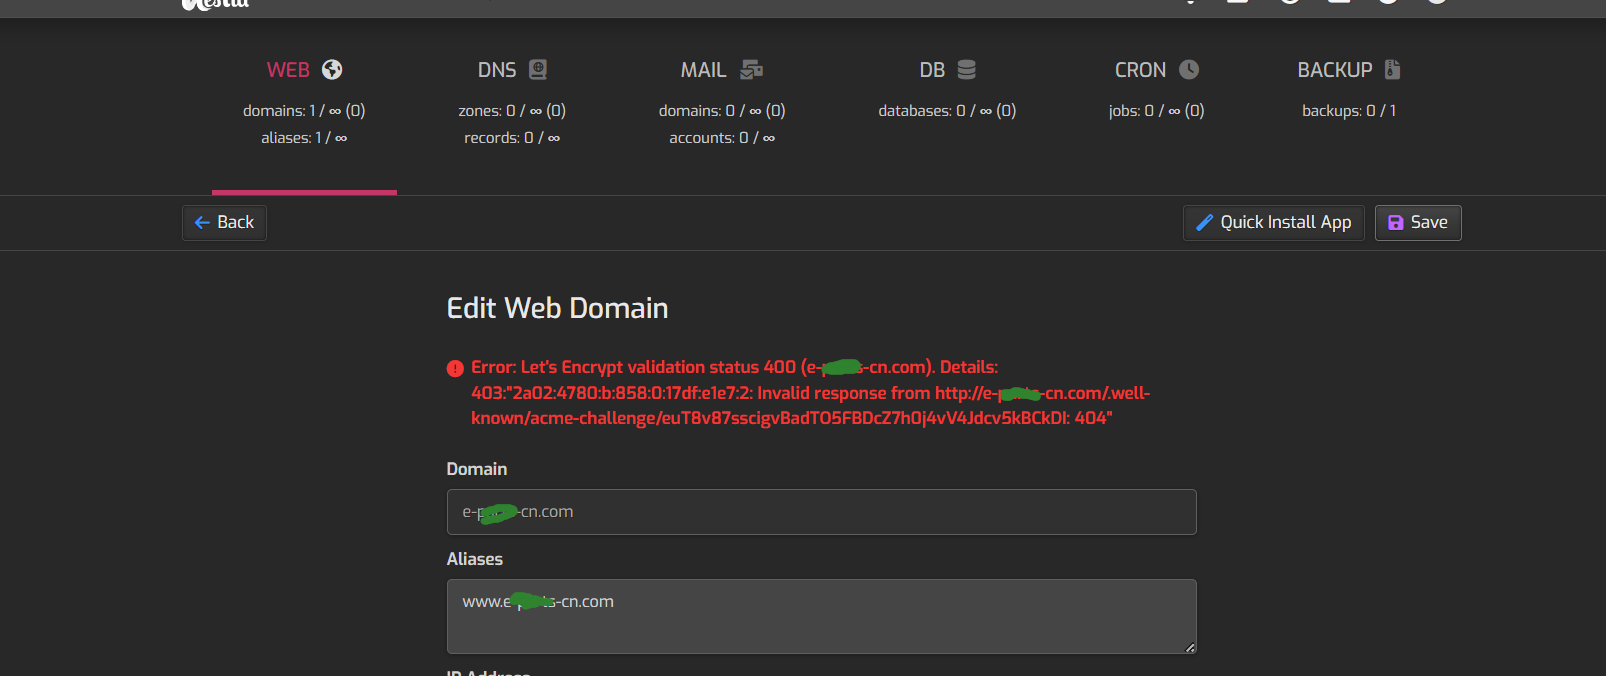
Task: Click the "zones: 0 / ∞ (0)" stat
Action: tap(512, 111)
